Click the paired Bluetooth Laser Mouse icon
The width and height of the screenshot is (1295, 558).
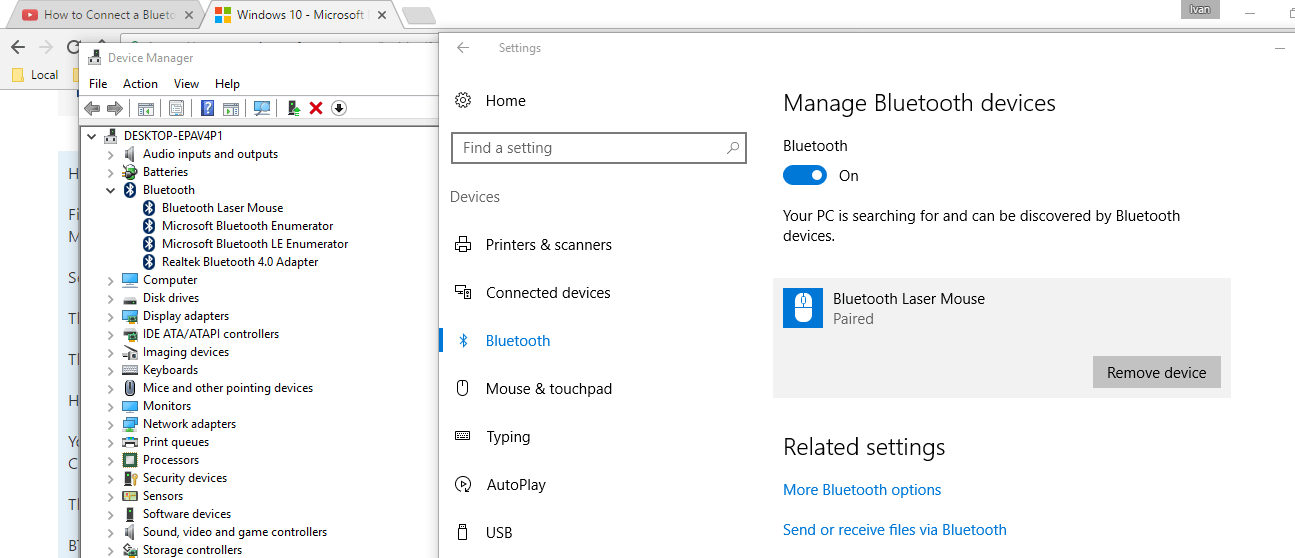pyautogui.click(x=803, y=308)
